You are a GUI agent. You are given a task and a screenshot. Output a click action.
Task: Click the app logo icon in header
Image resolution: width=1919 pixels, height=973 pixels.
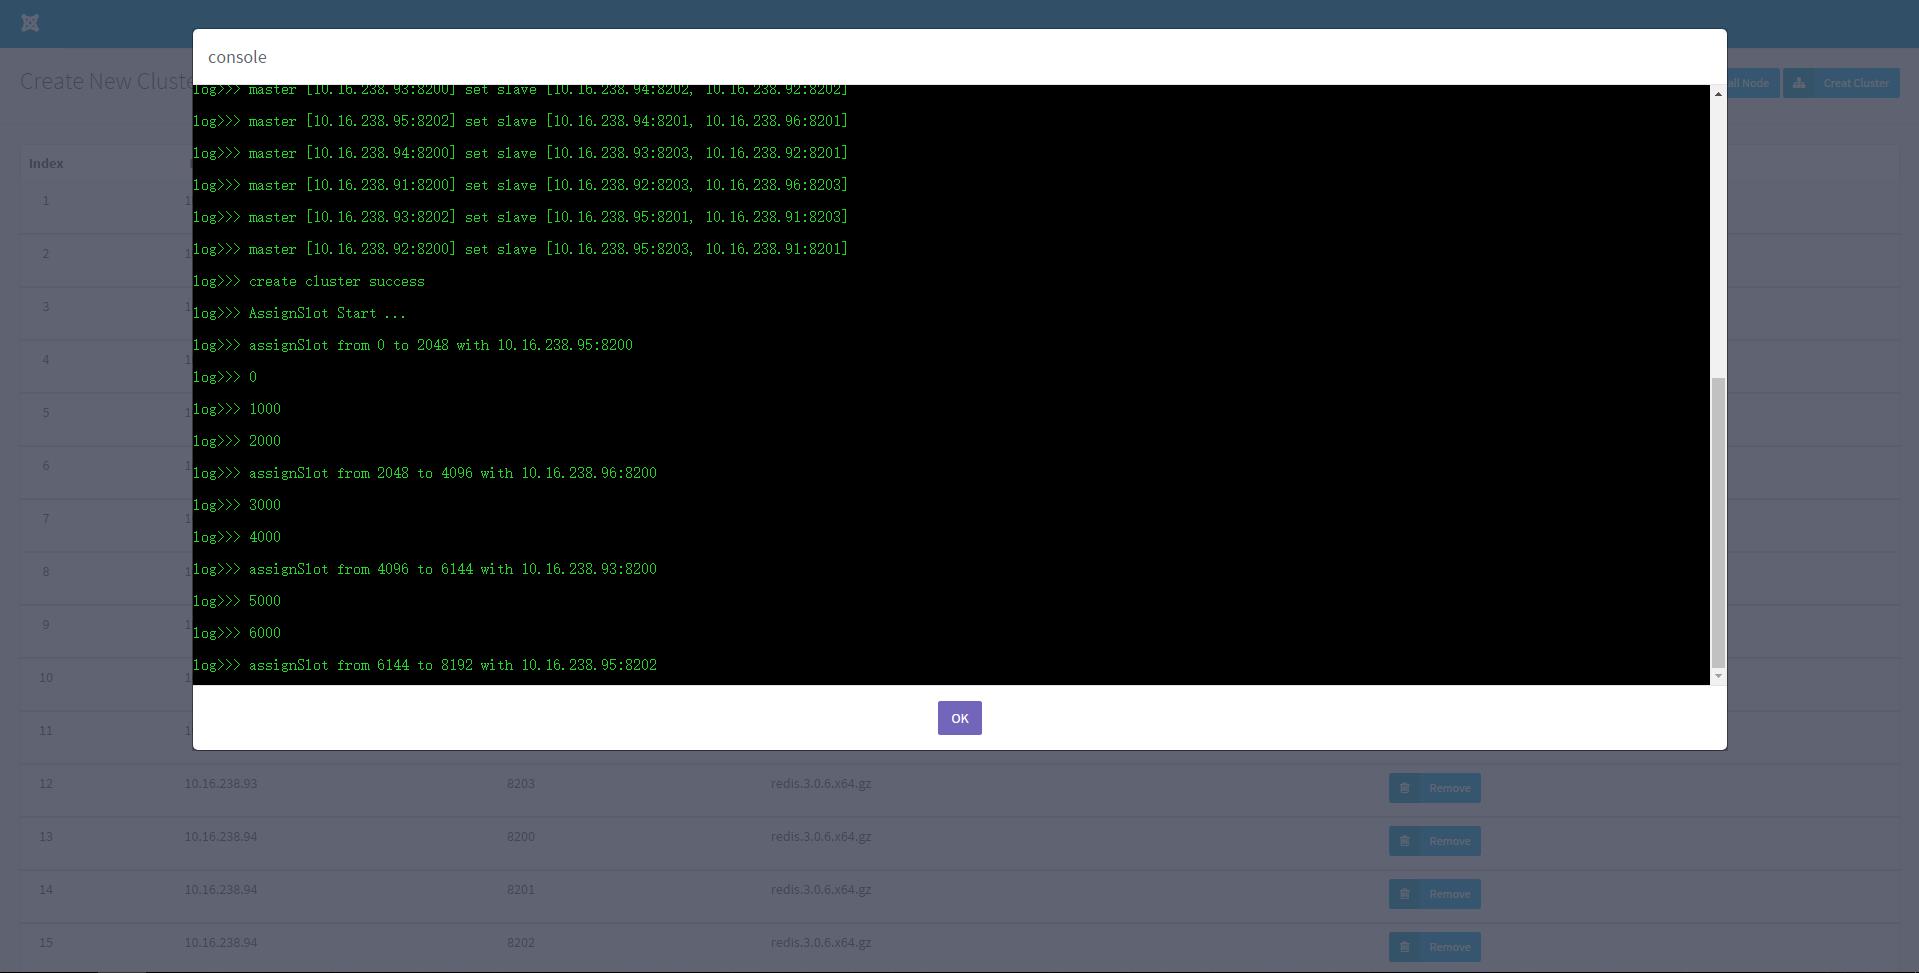point(30,23)
